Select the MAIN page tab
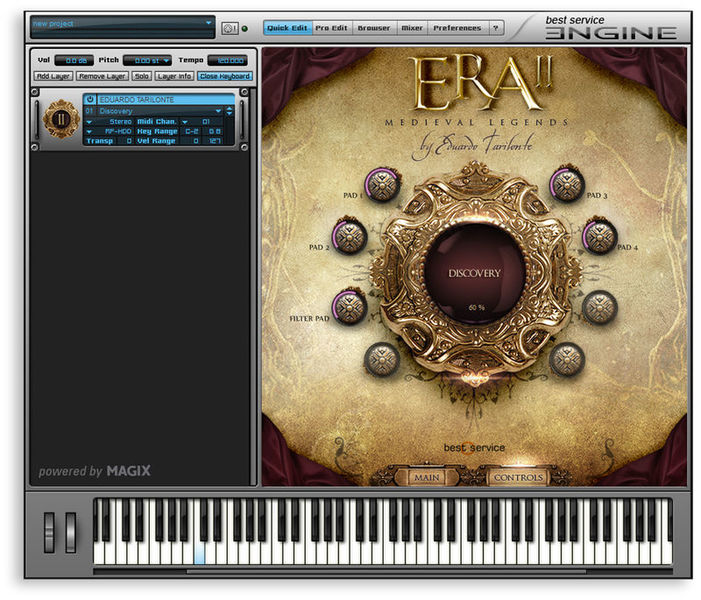 point(427,477)
